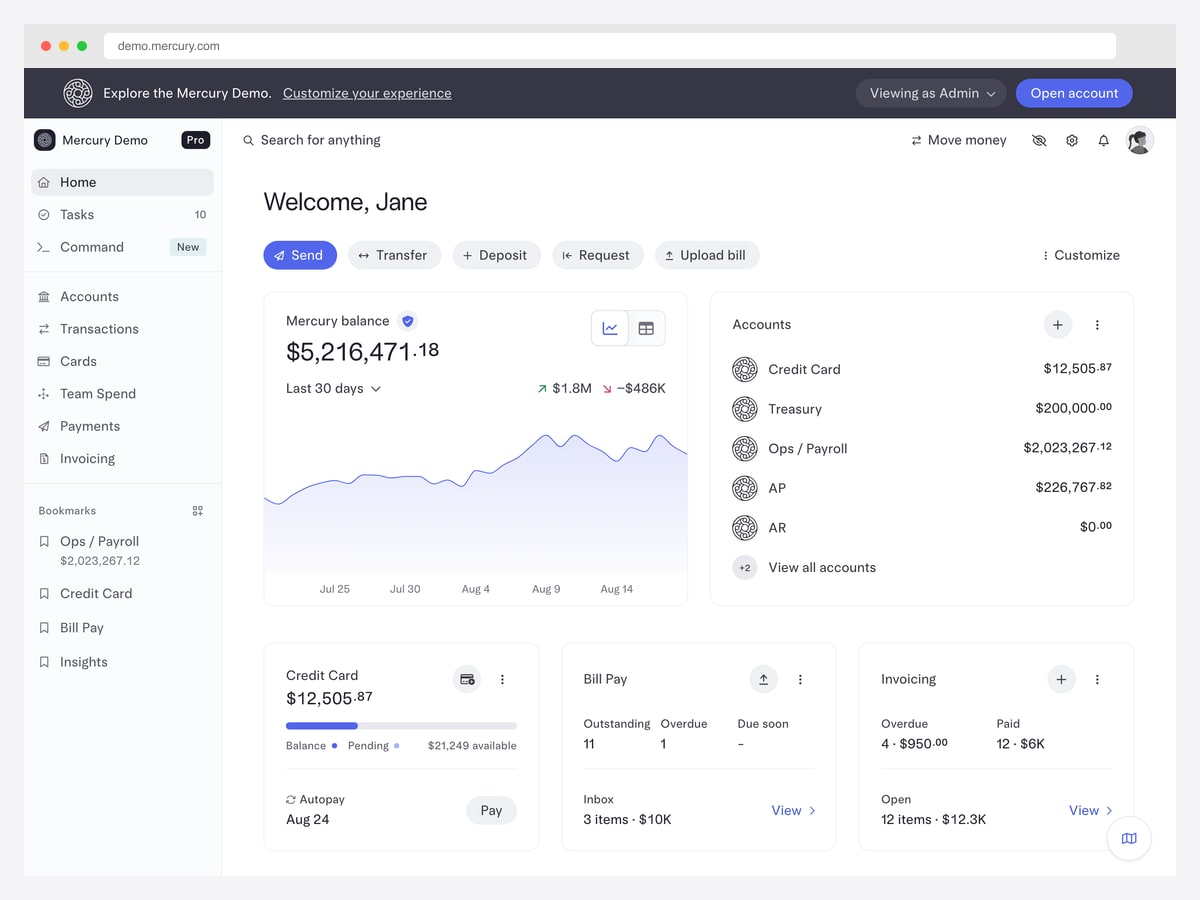
Task: Click the +2 badge for more accounts
Action: [745, 568]
